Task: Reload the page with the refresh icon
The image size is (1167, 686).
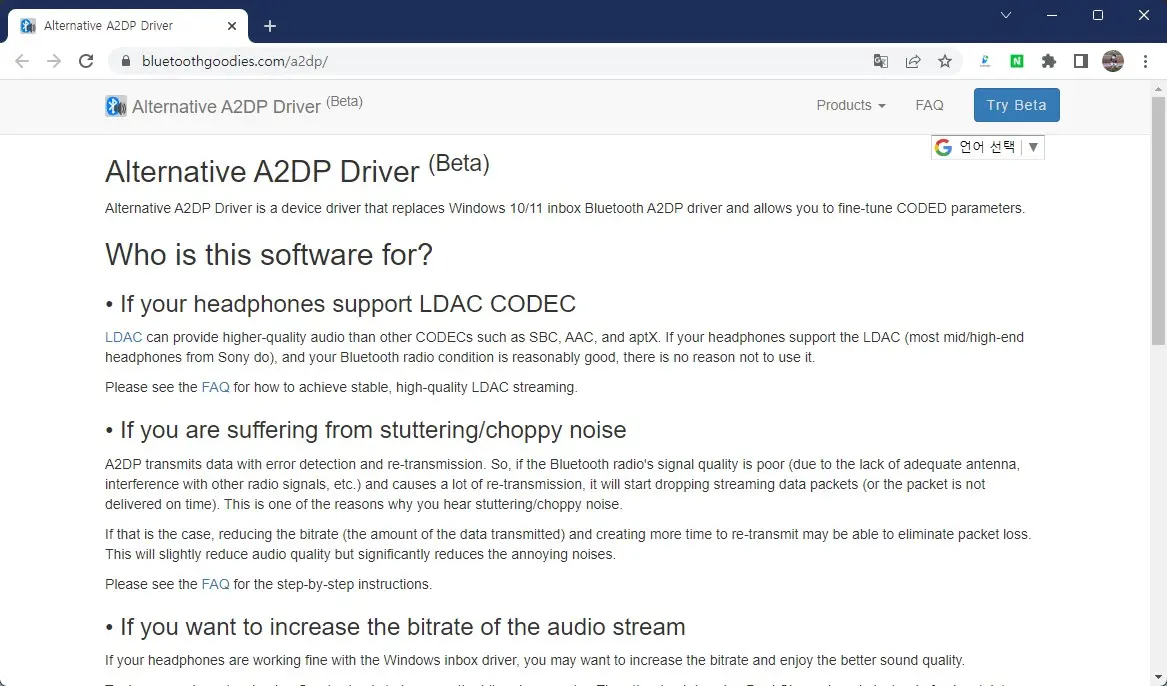Action: [x=86, y=61]
